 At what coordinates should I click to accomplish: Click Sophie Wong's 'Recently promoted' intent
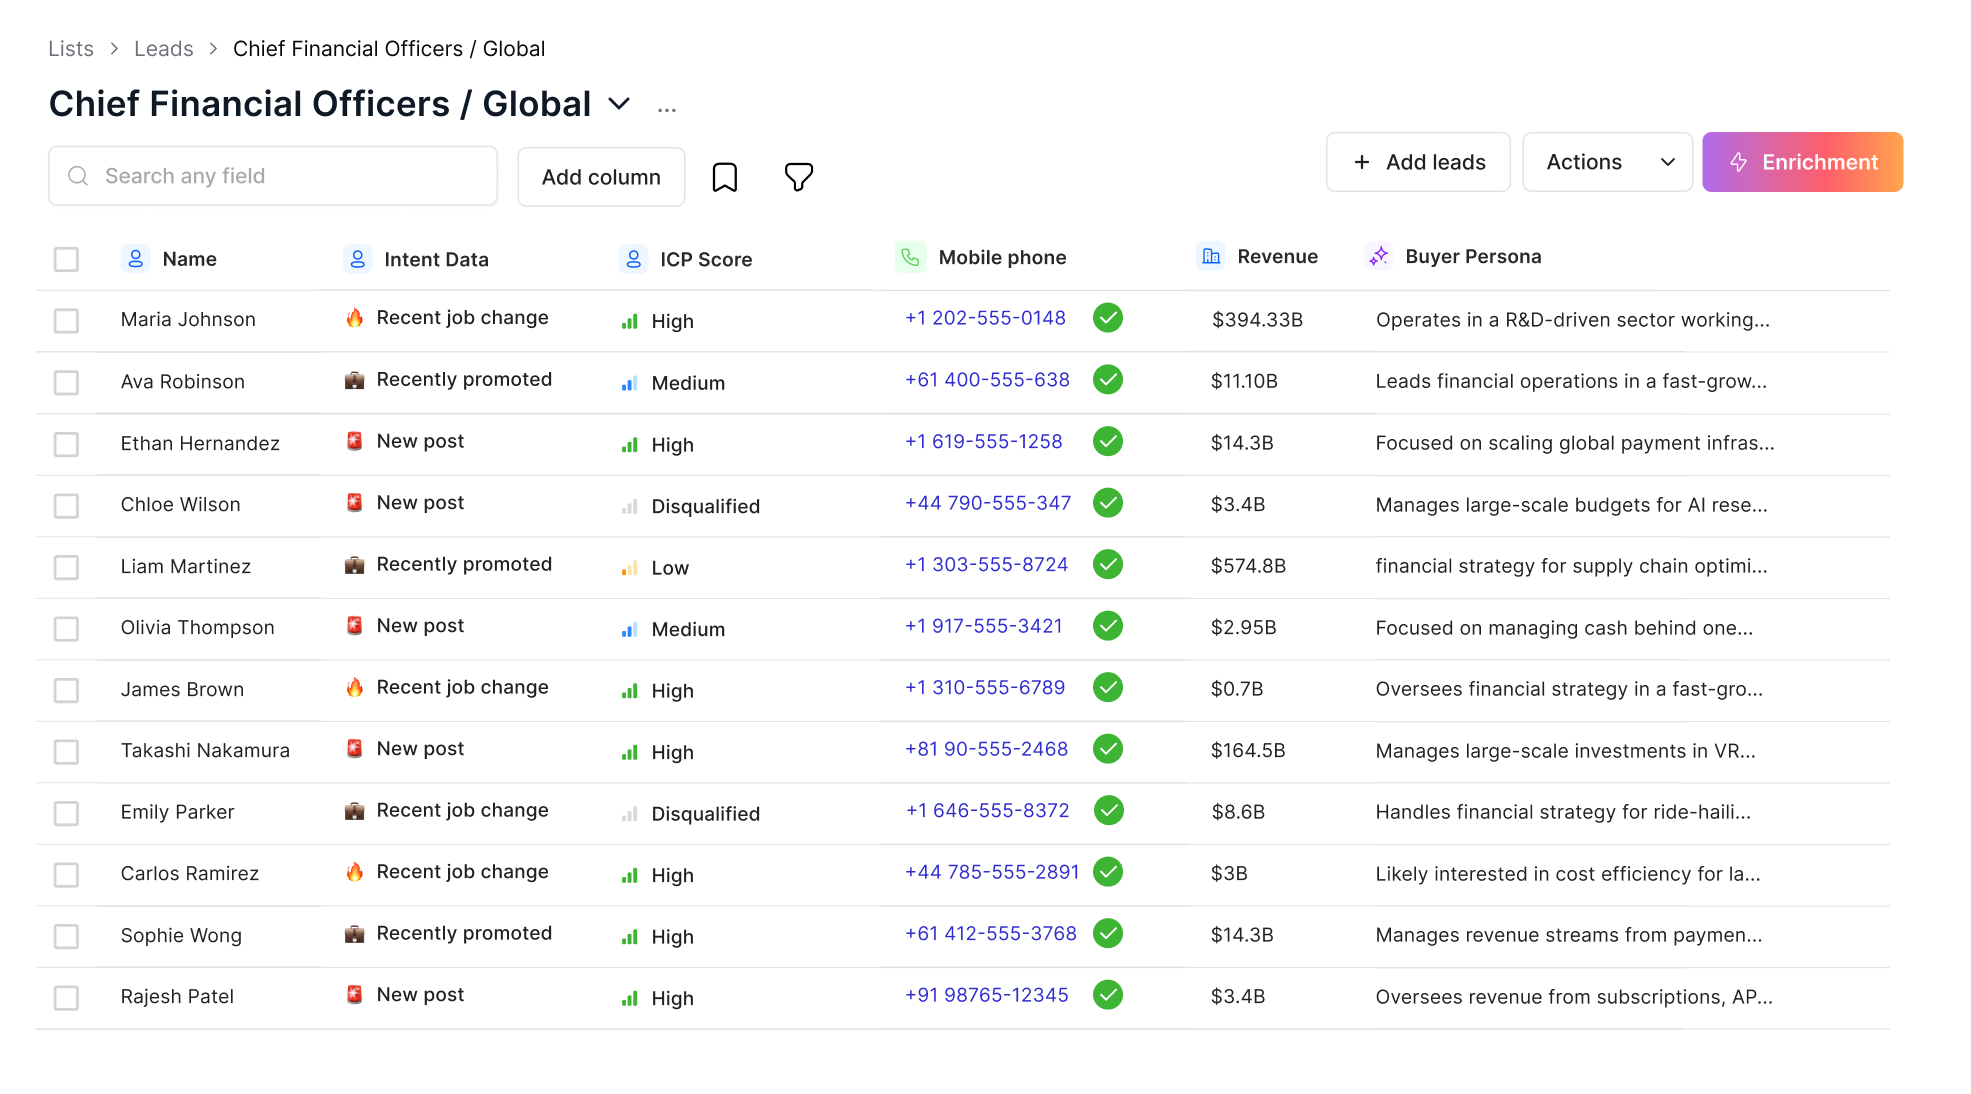464,933
